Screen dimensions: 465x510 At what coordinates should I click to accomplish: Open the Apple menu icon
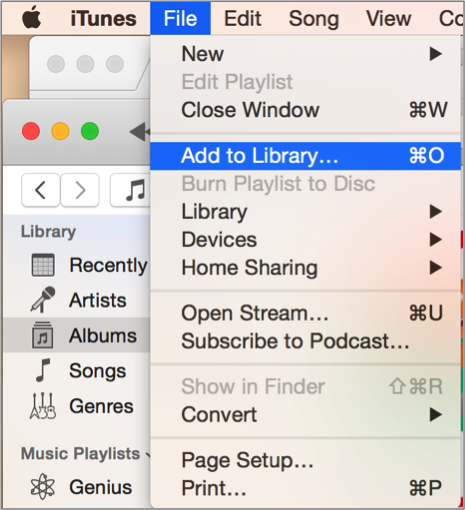click(32, 18)
